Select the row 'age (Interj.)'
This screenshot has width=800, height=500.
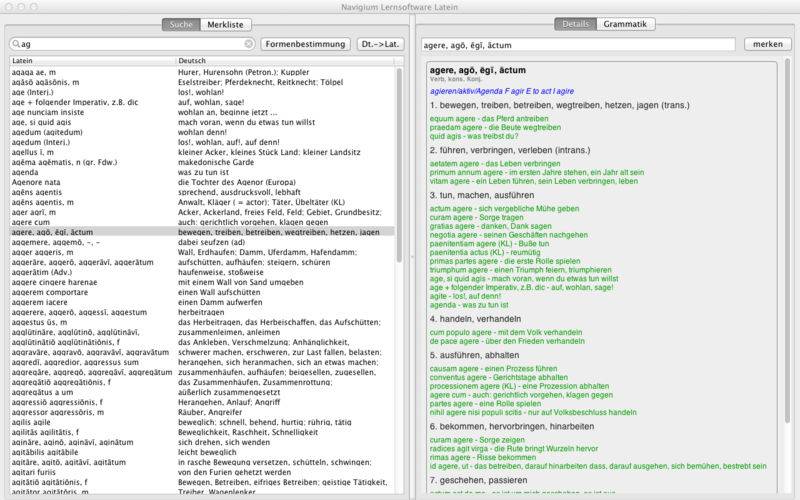202,92
